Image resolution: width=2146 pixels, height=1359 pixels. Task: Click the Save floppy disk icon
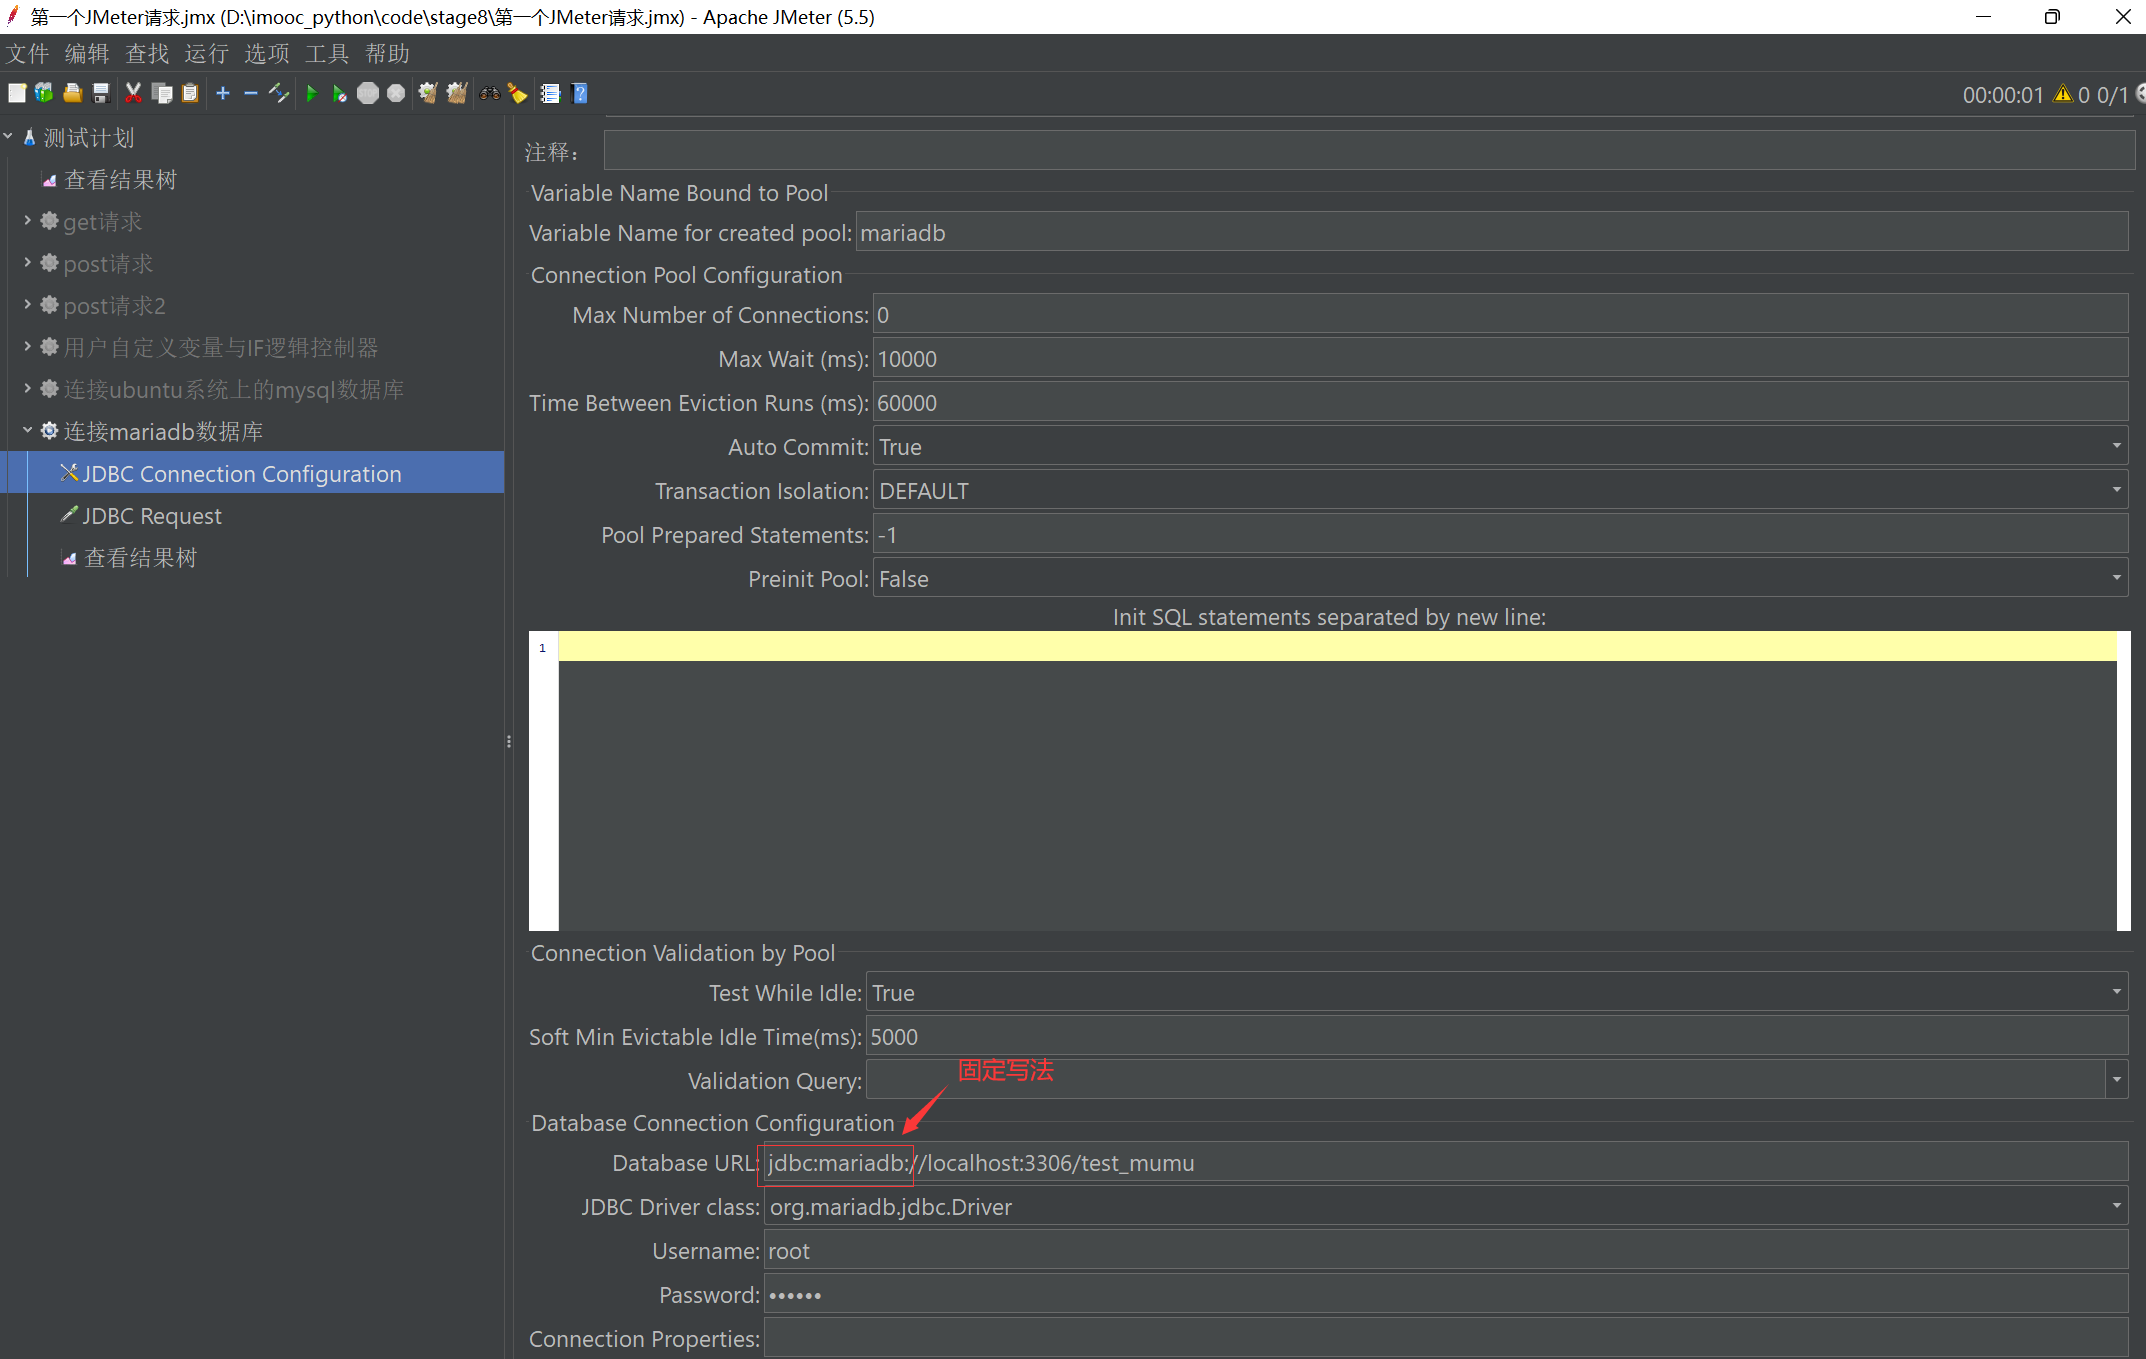tap(101, 93)
